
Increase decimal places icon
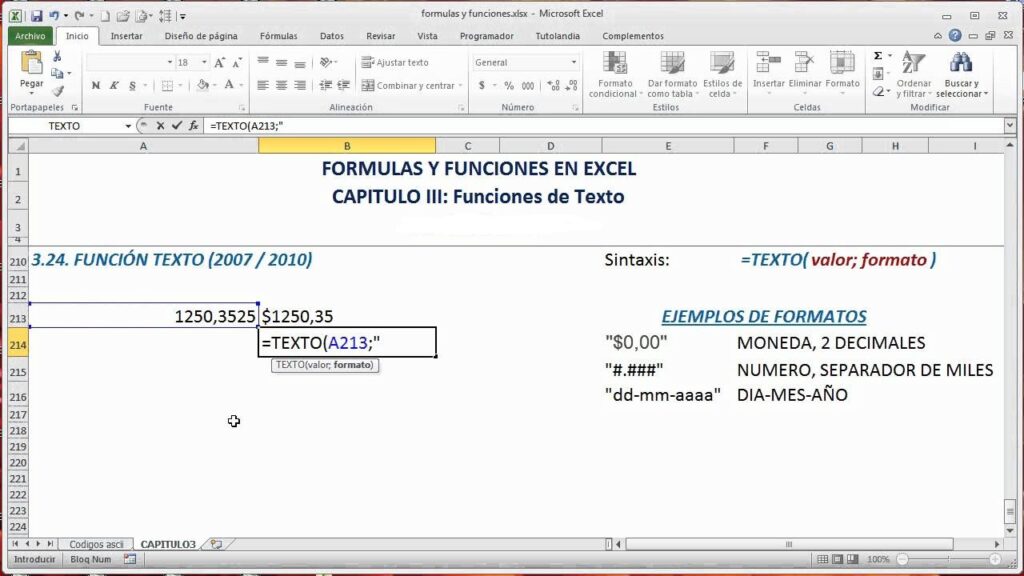pos(553,86)
